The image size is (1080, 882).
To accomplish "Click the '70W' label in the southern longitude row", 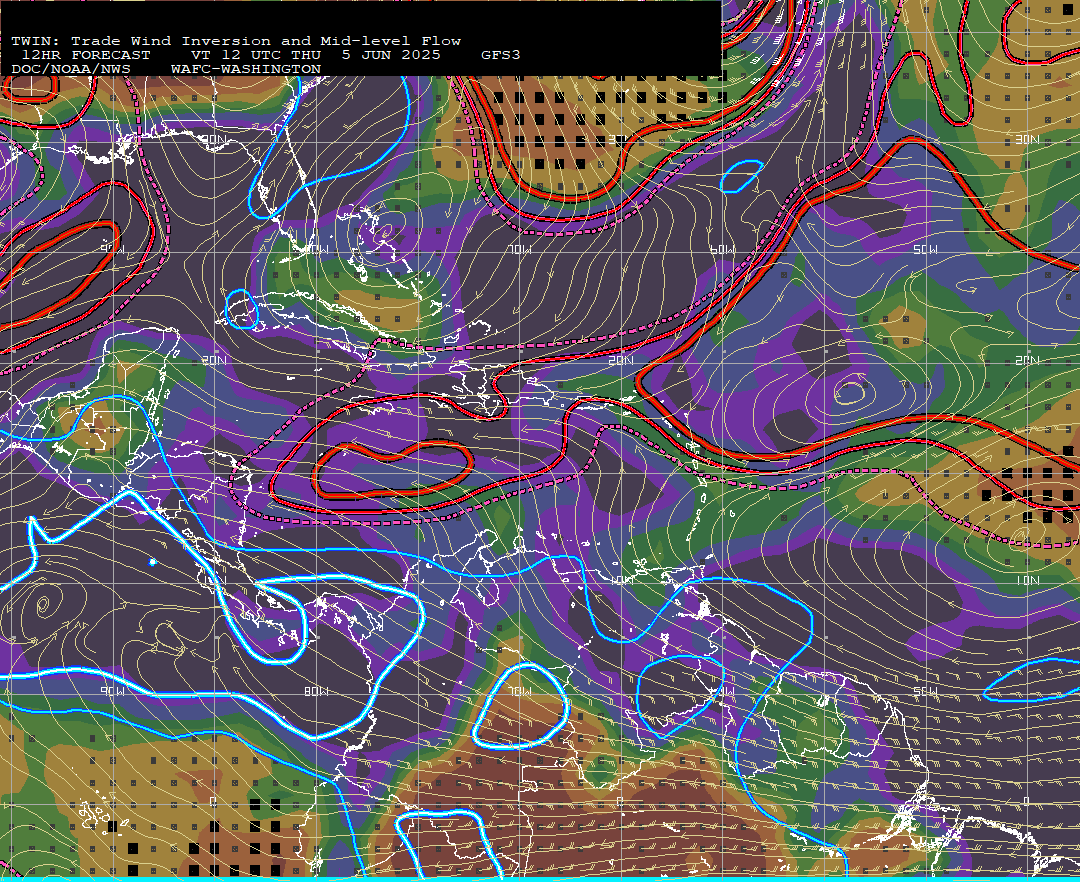I will 520,691.
